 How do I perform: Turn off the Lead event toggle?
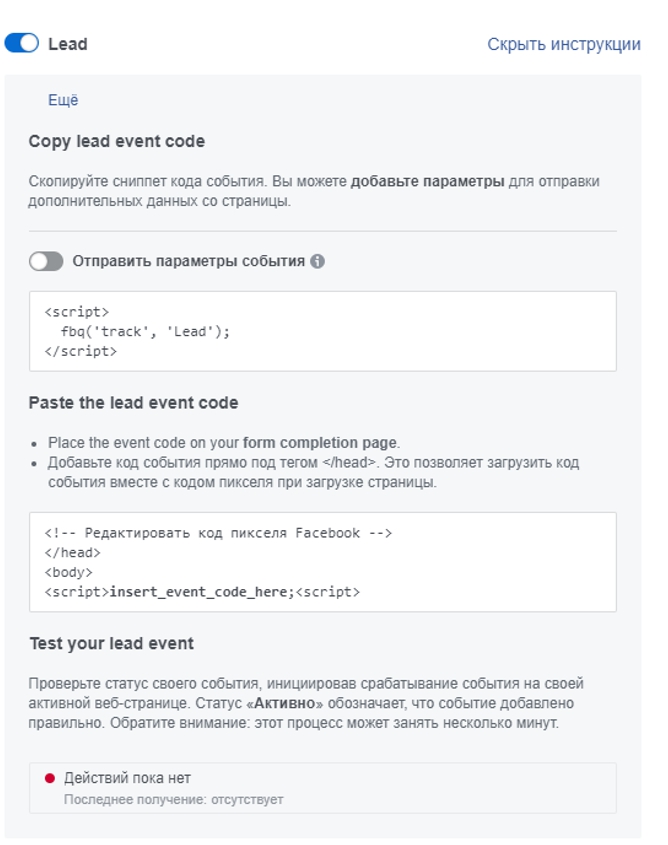coord(22,43)
